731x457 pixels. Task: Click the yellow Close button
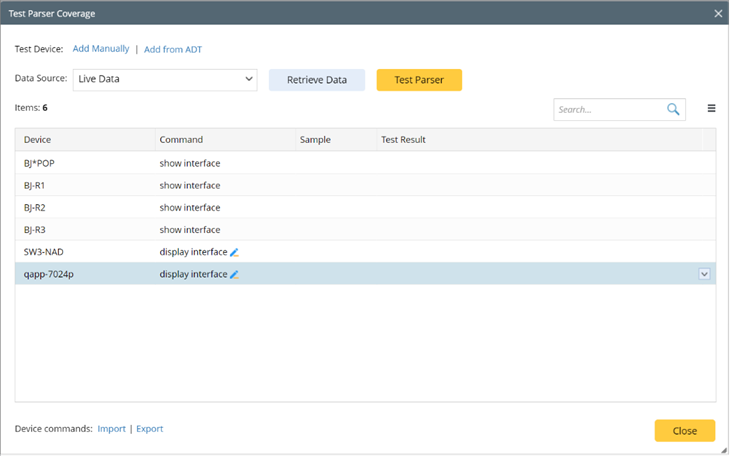(684, 431)
